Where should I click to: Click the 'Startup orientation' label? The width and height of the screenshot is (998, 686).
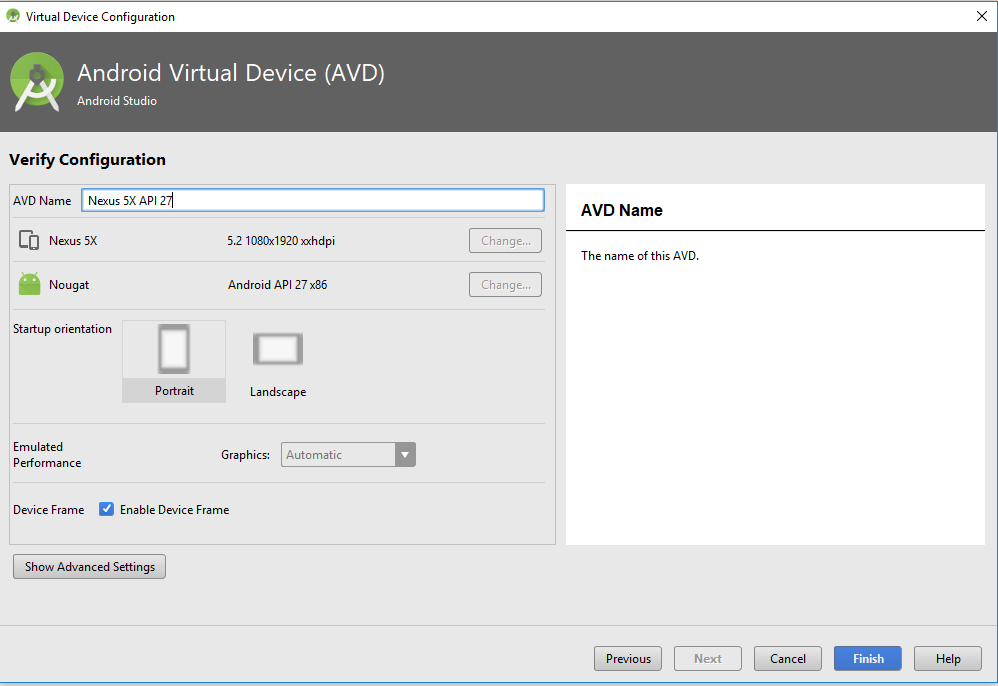(x=62, y=328)
